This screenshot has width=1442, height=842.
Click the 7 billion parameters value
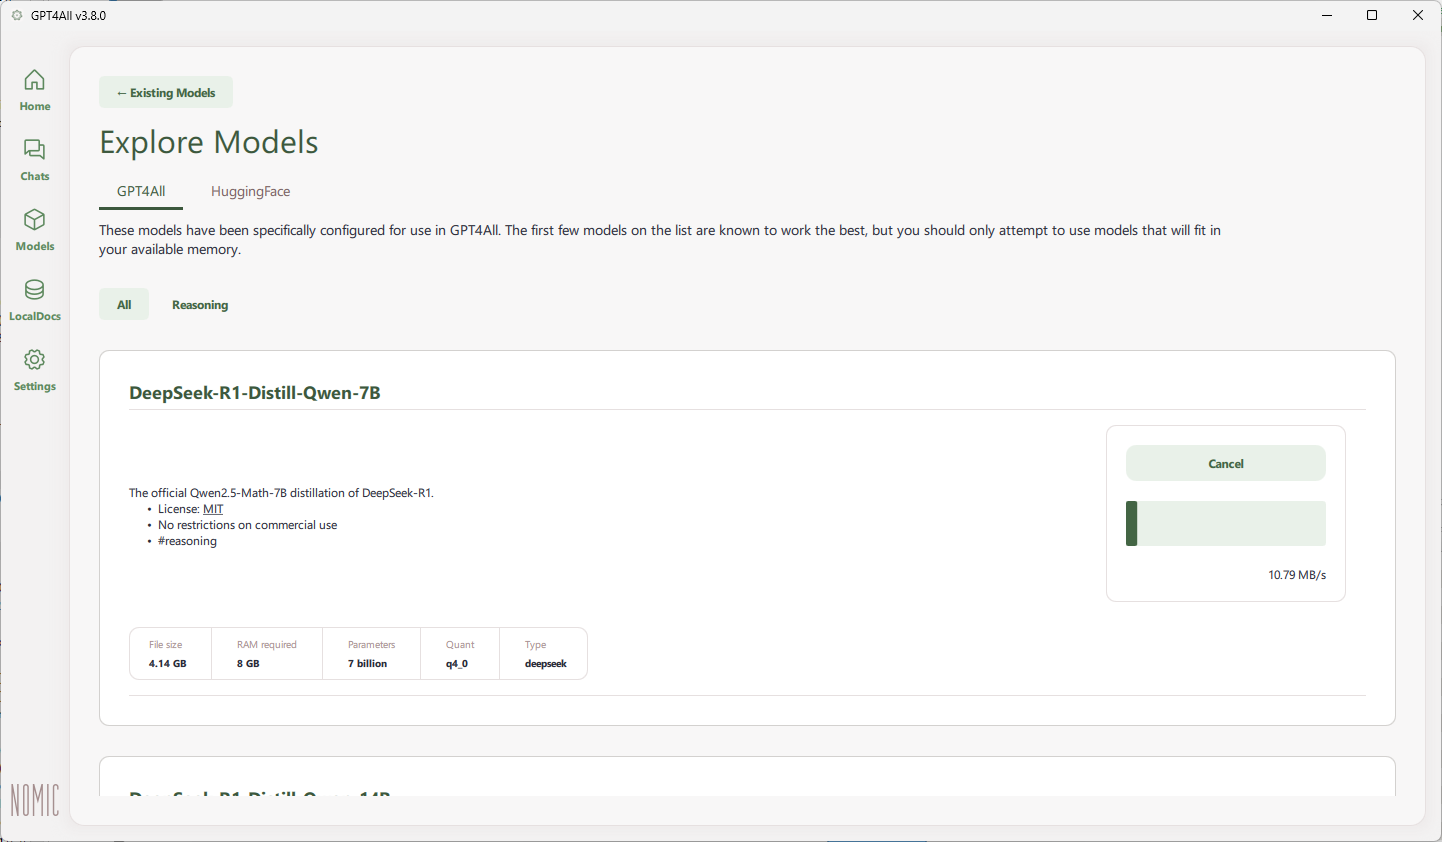coord(368,664)
